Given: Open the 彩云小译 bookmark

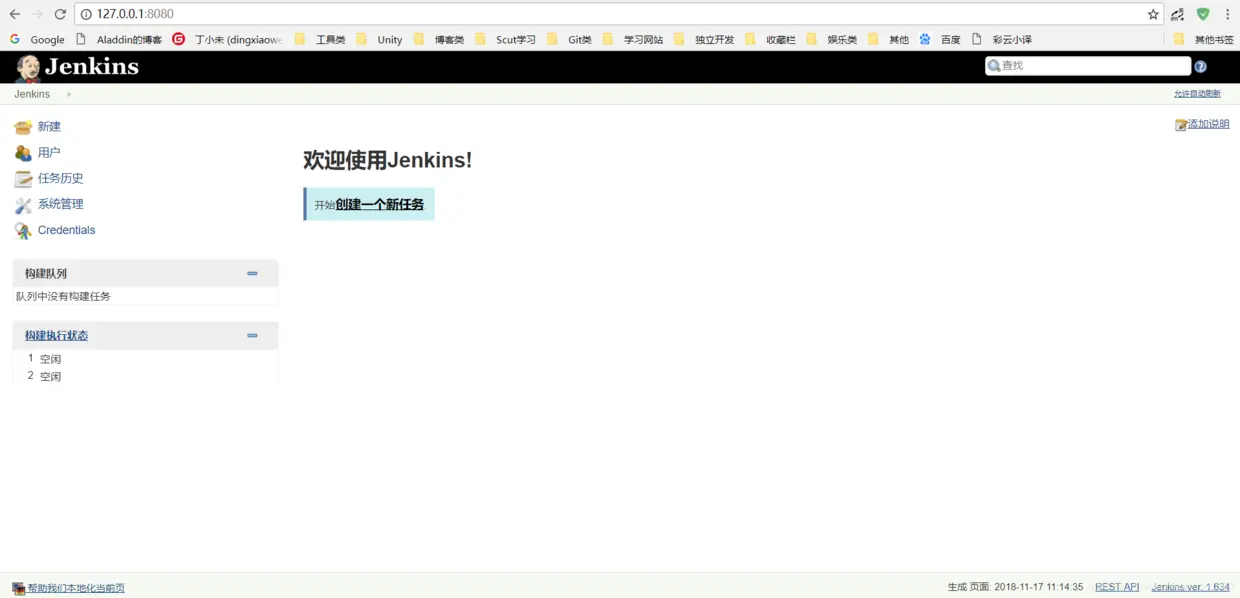Looking at the screenshot, I should (1002, 40).
